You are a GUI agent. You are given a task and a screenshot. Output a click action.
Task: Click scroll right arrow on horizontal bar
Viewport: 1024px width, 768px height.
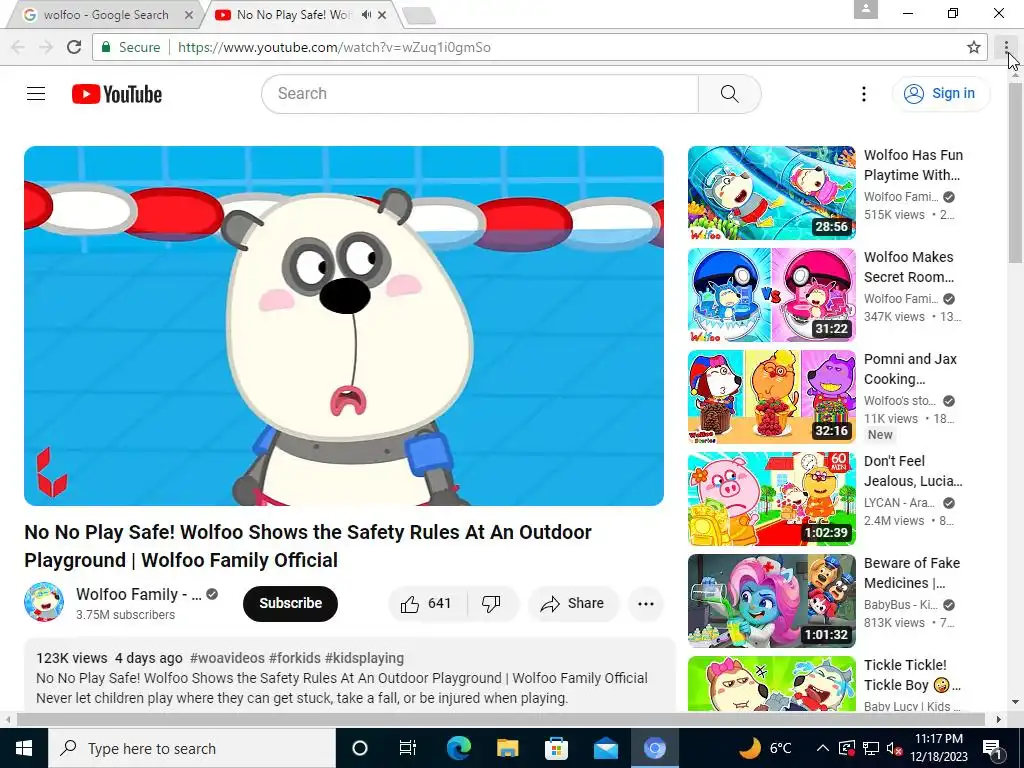coord(999,719)
